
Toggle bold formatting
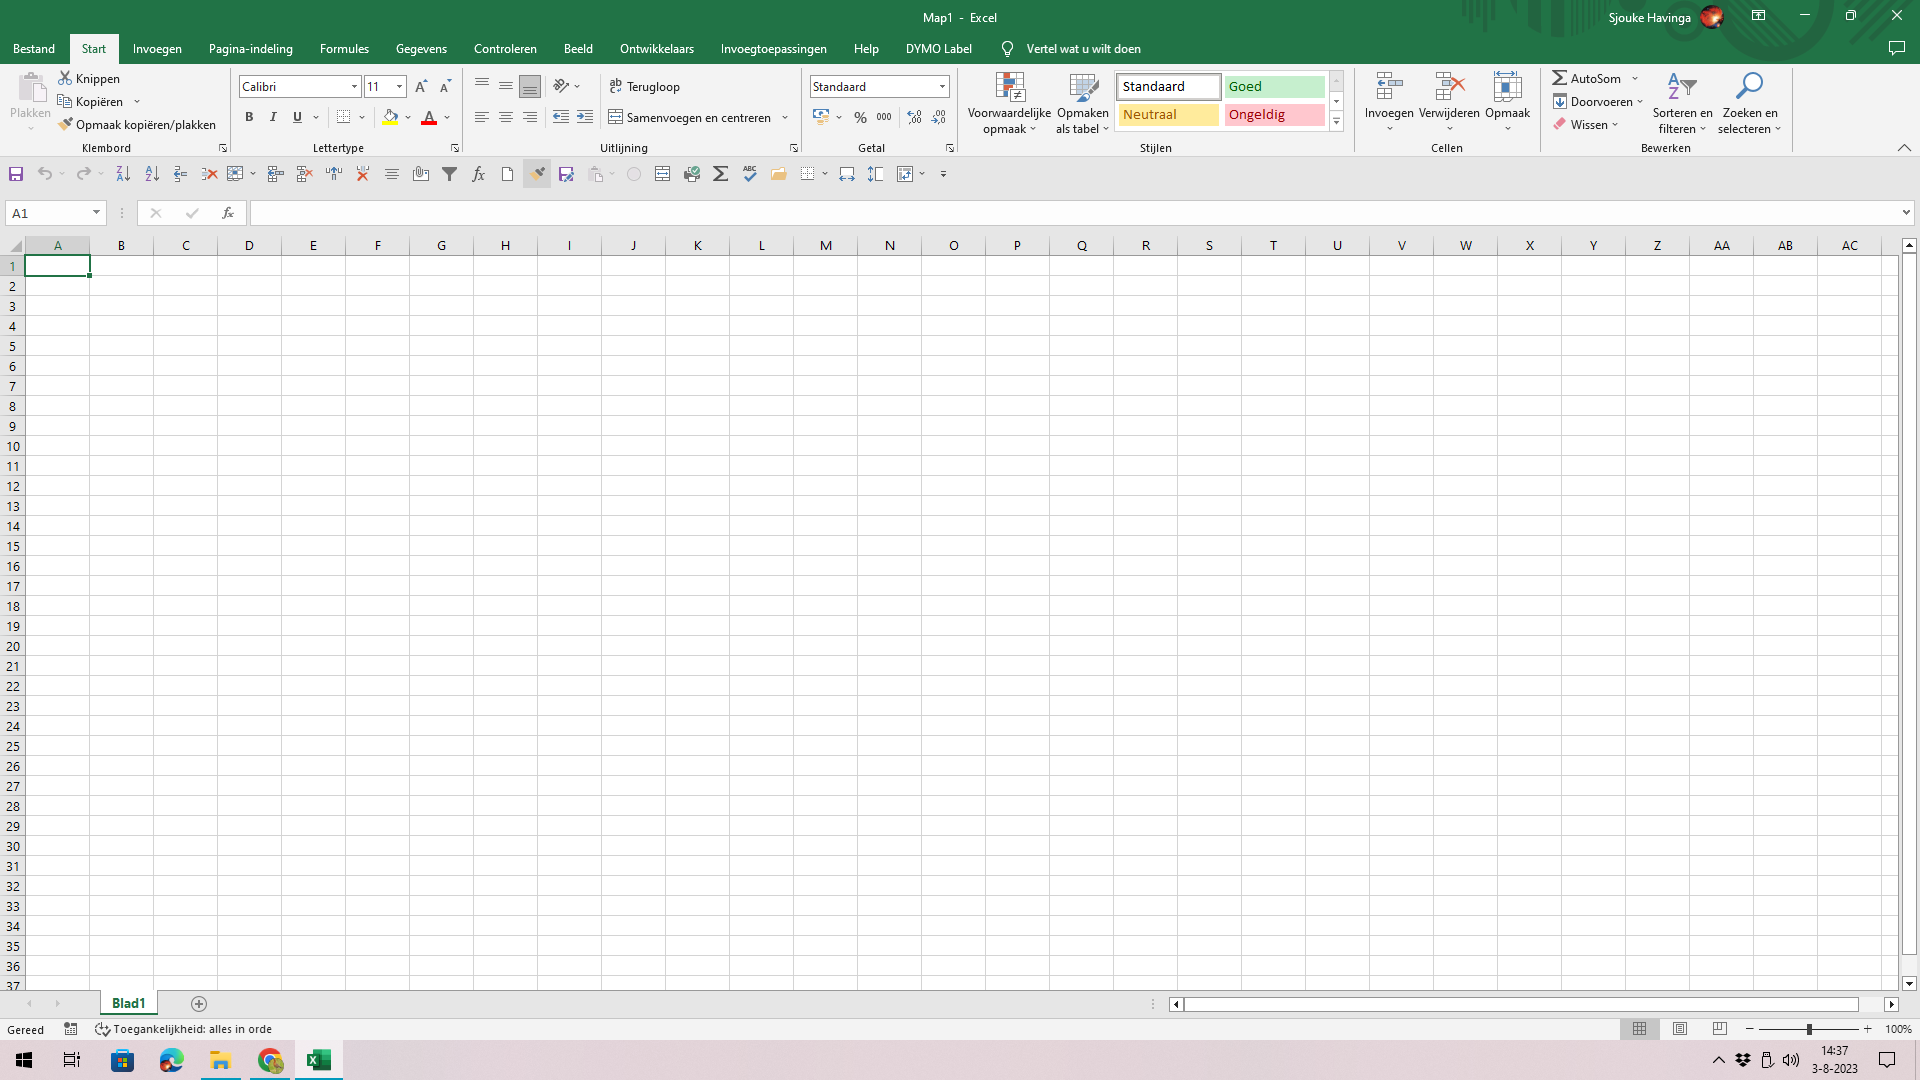pyautogui.click(x=249, y=118)
